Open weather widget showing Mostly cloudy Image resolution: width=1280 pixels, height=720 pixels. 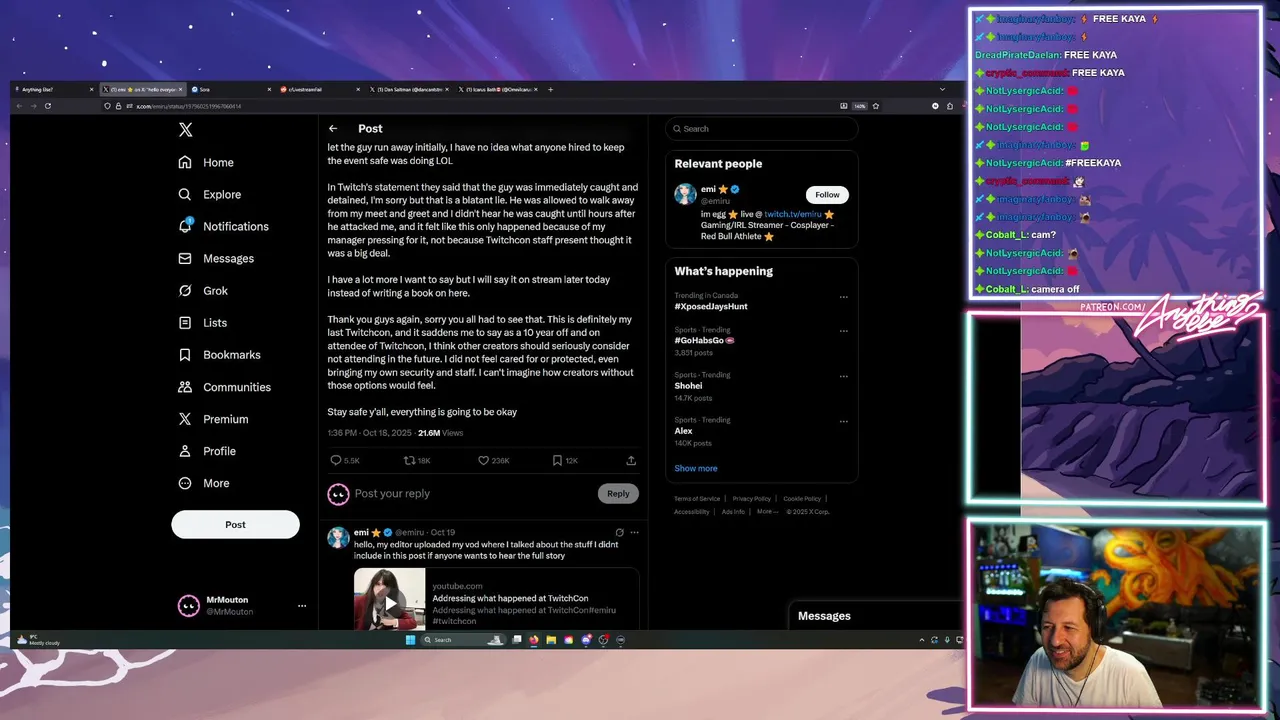click(40, 640)
